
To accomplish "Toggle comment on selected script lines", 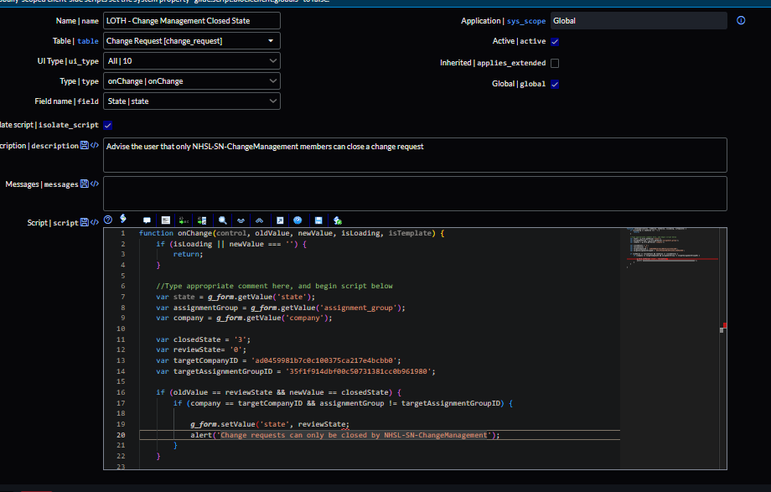I will [x=147, y=220].
